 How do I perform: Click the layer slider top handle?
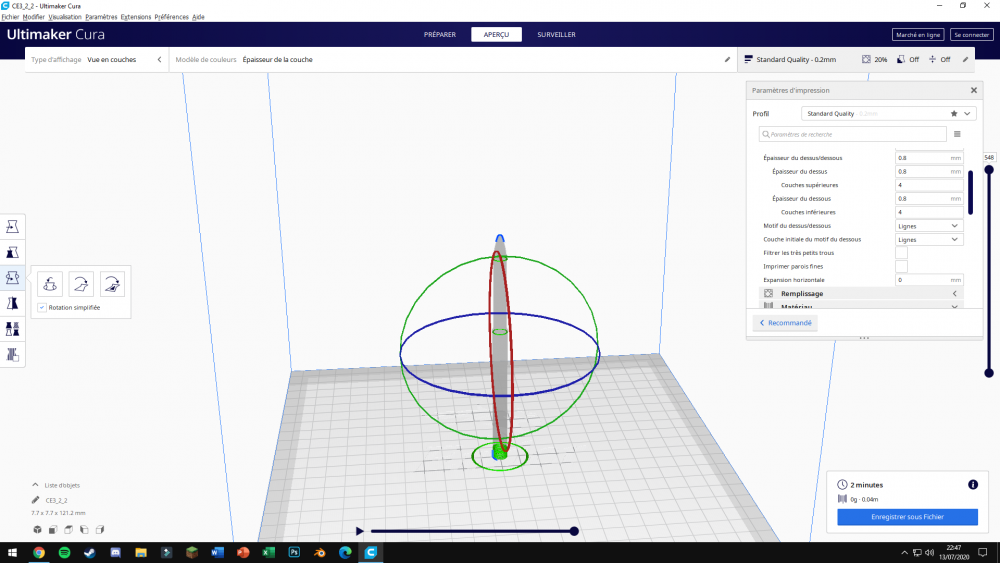coord(989,170)
